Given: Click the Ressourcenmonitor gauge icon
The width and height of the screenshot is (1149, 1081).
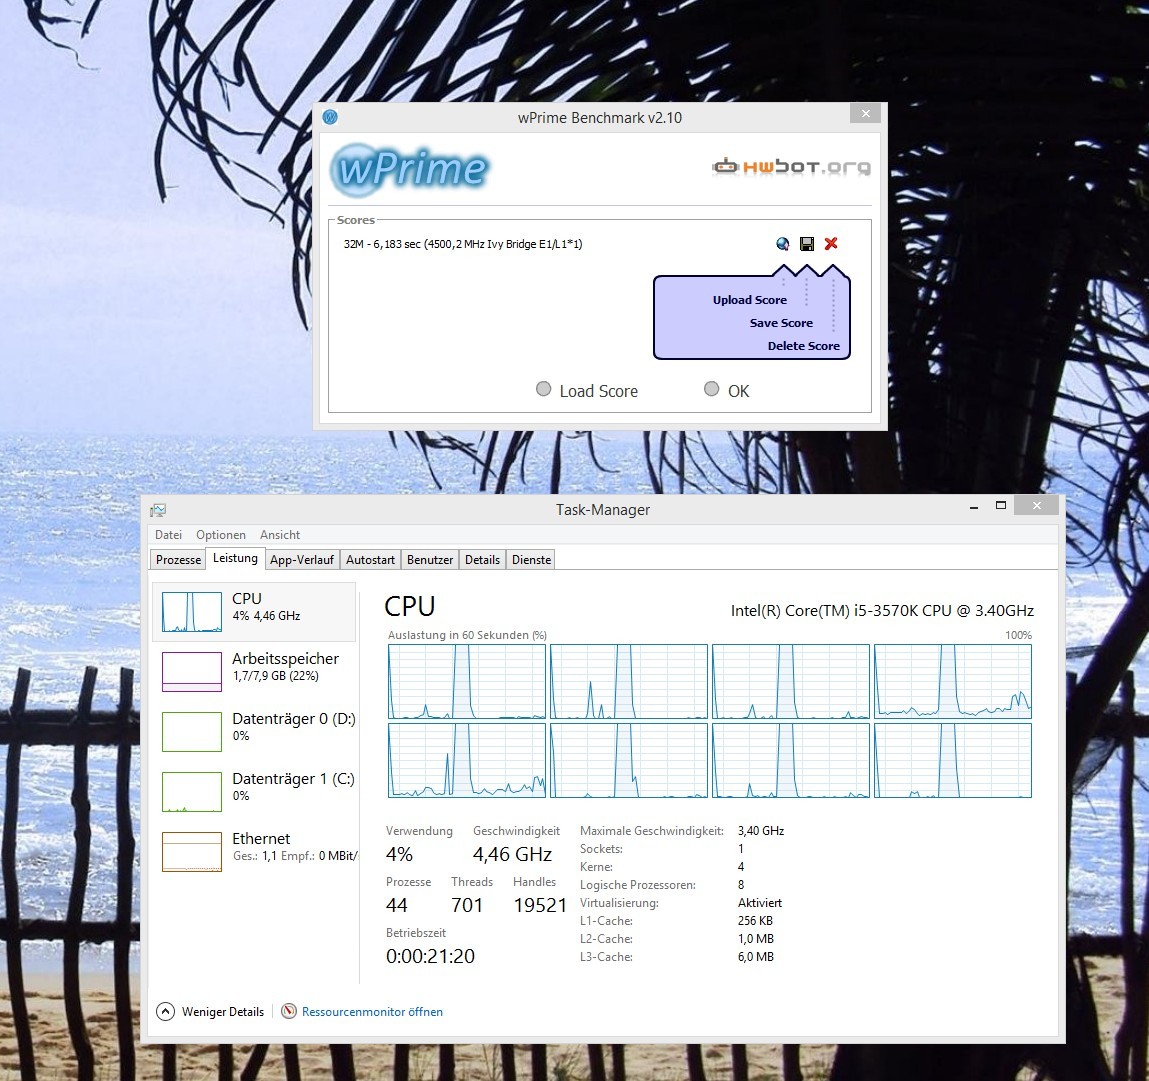Looking at the screenshot, I should (289, 1011).
